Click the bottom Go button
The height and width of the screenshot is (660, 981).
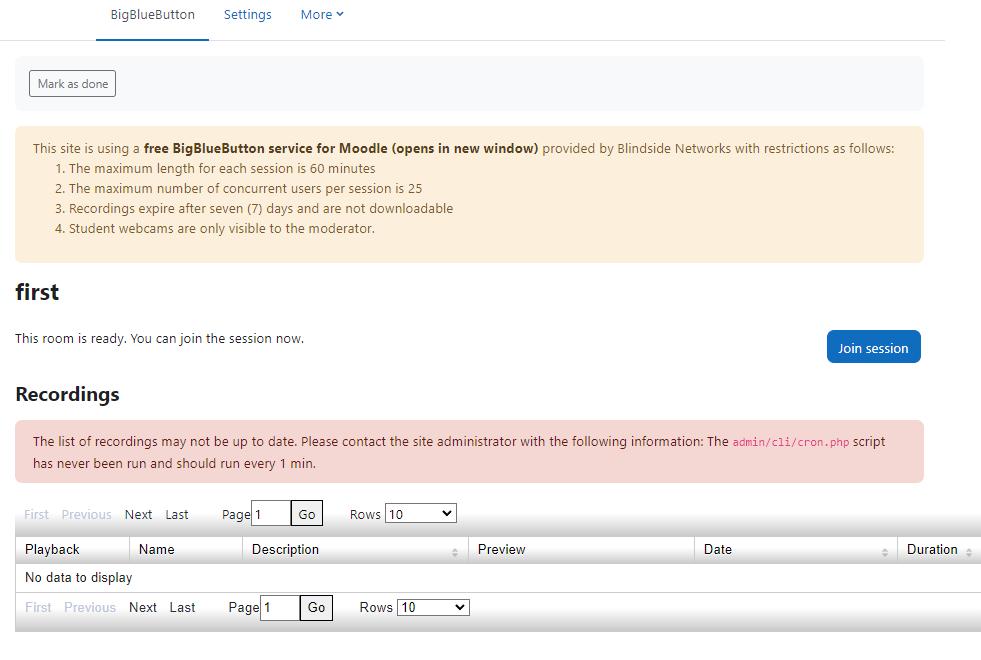316,608
